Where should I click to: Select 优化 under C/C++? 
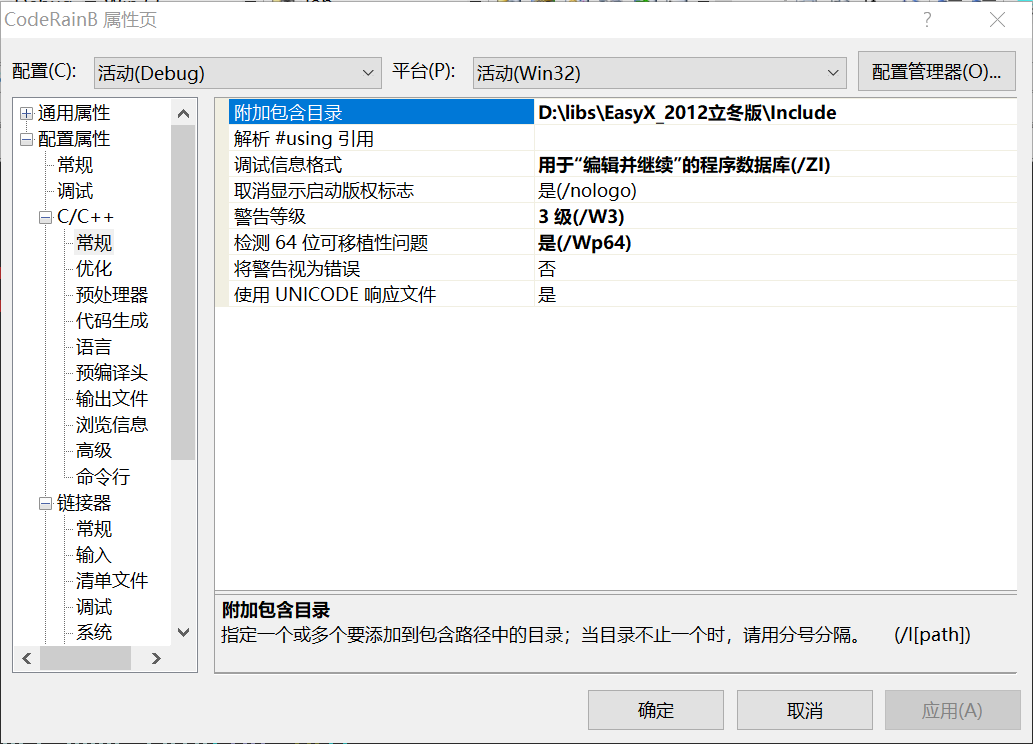pos(94,269)
